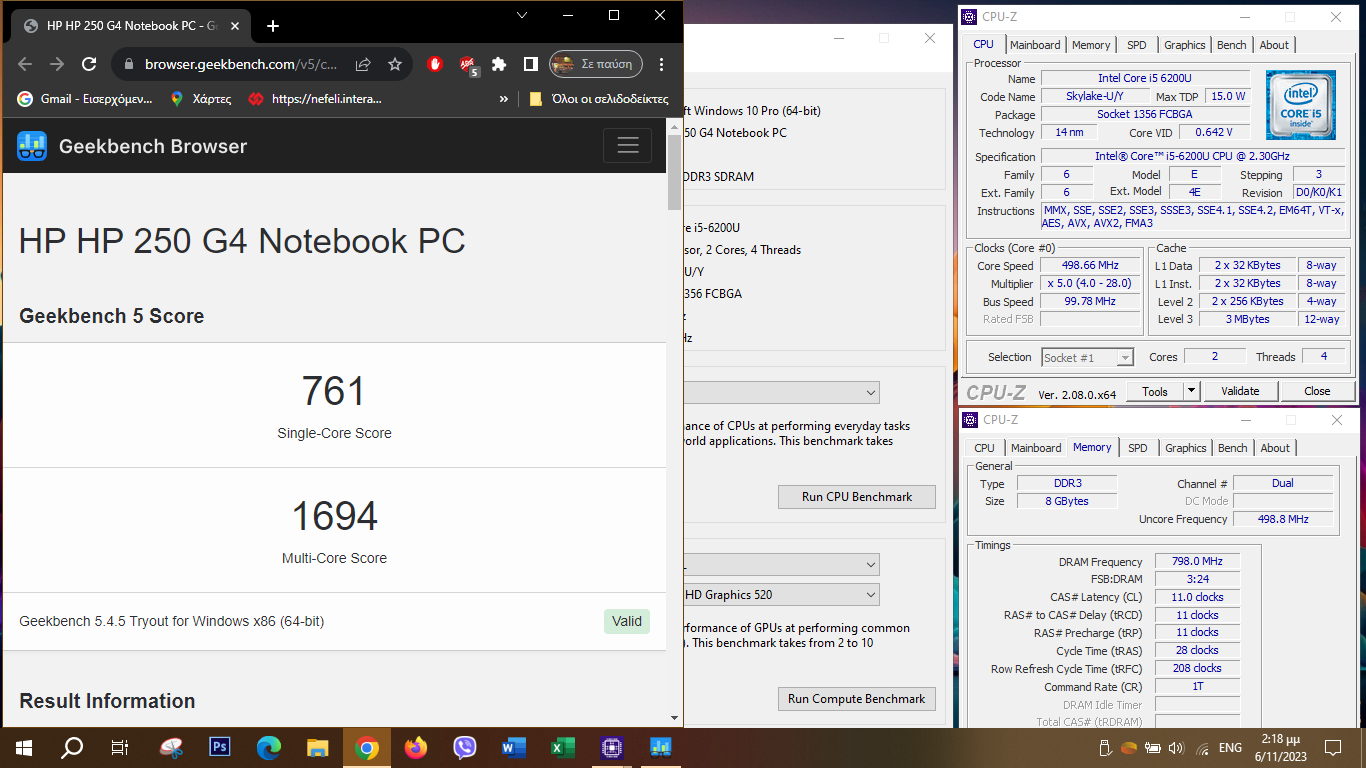Toggle Chrome side panel icon
The height and width of the screenshot is (768, 1366).
531,64
